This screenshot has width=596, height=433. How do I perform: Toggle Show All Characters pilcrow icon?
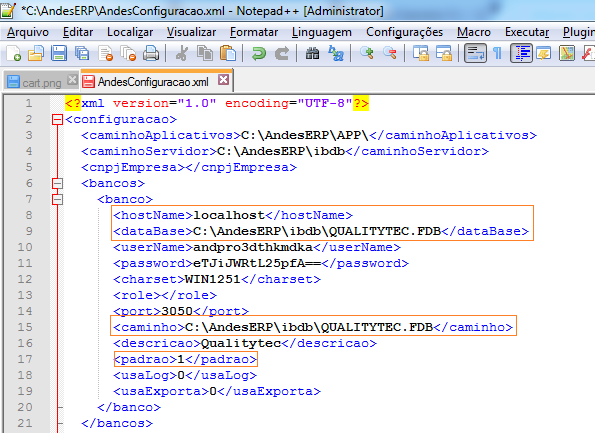498,53
